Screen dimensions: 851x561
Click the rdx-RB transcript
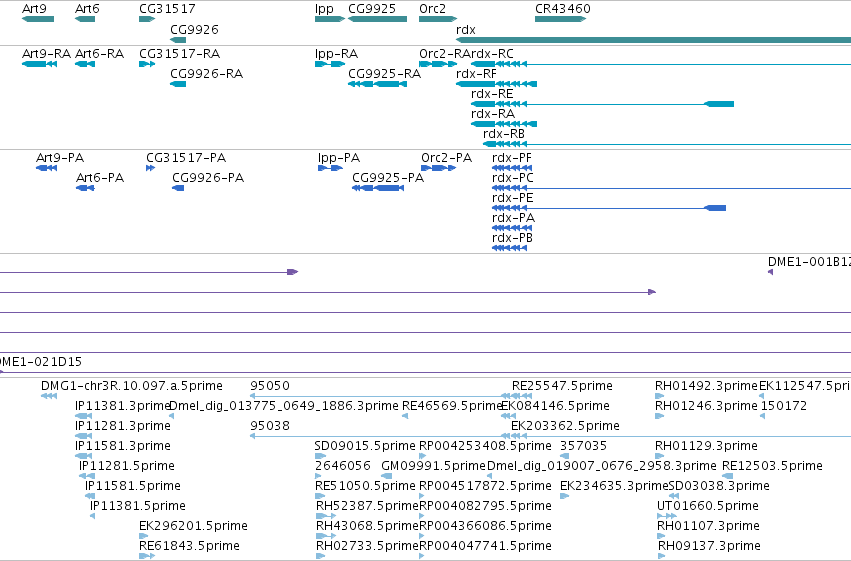(667, 144)
